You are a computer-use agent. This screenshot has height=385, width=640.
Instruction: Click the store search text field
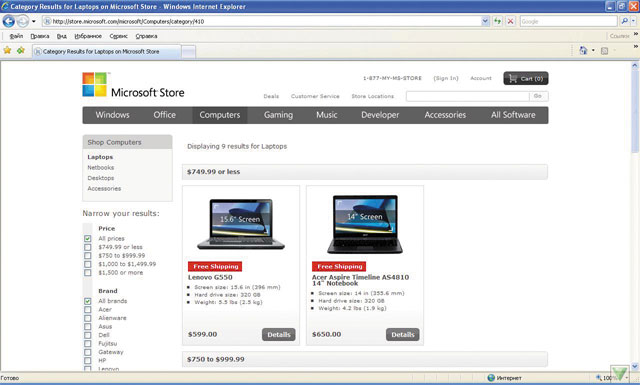[467, 96]
